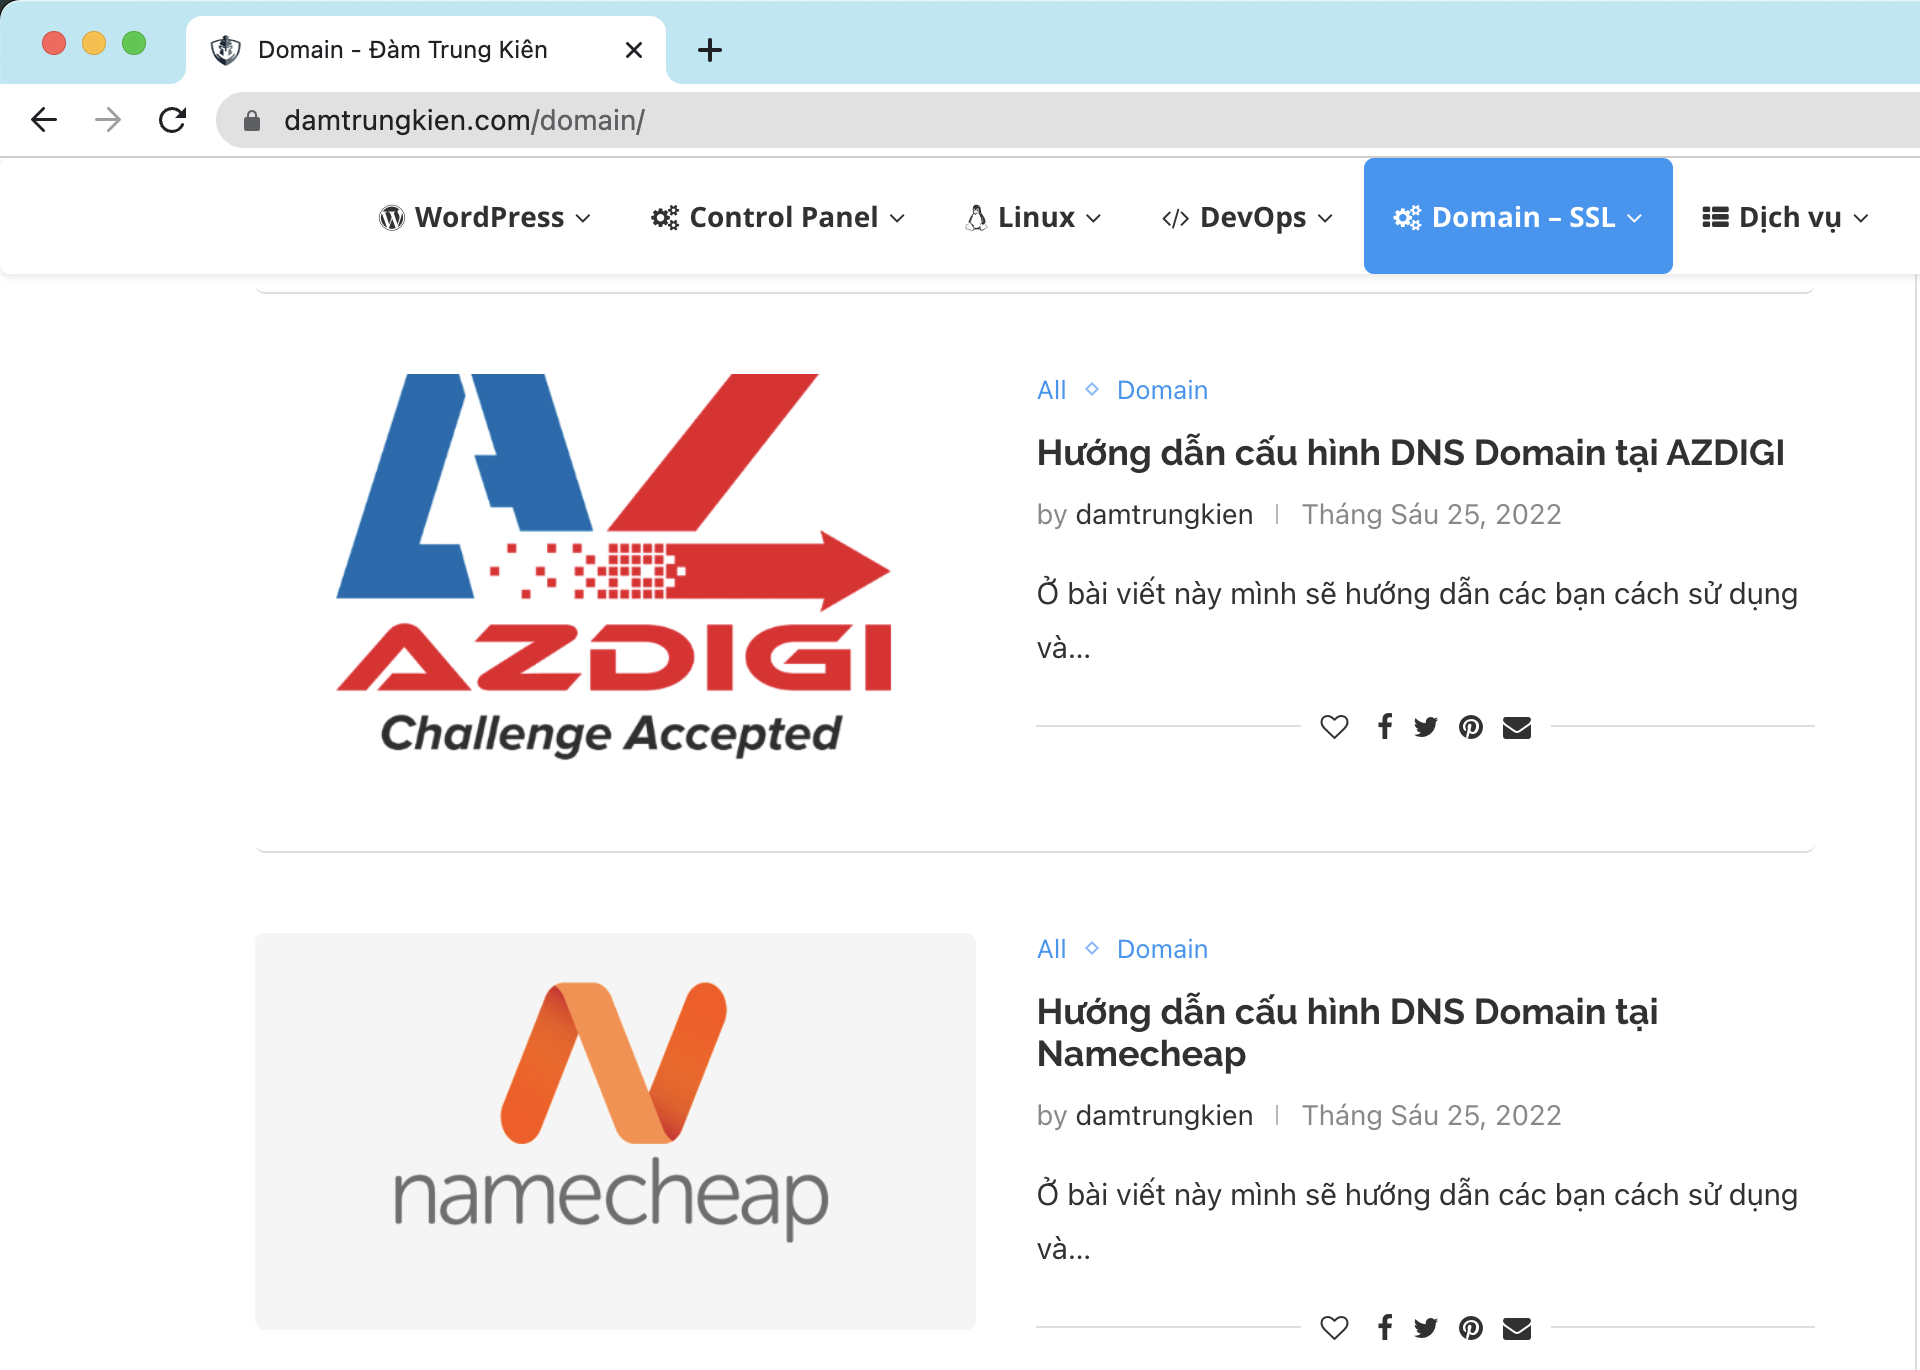Share the AZDIGI post on Facebook
Viewport: 1920px width, 1370px height.
pyautogui.click(x=1385, y=727)
